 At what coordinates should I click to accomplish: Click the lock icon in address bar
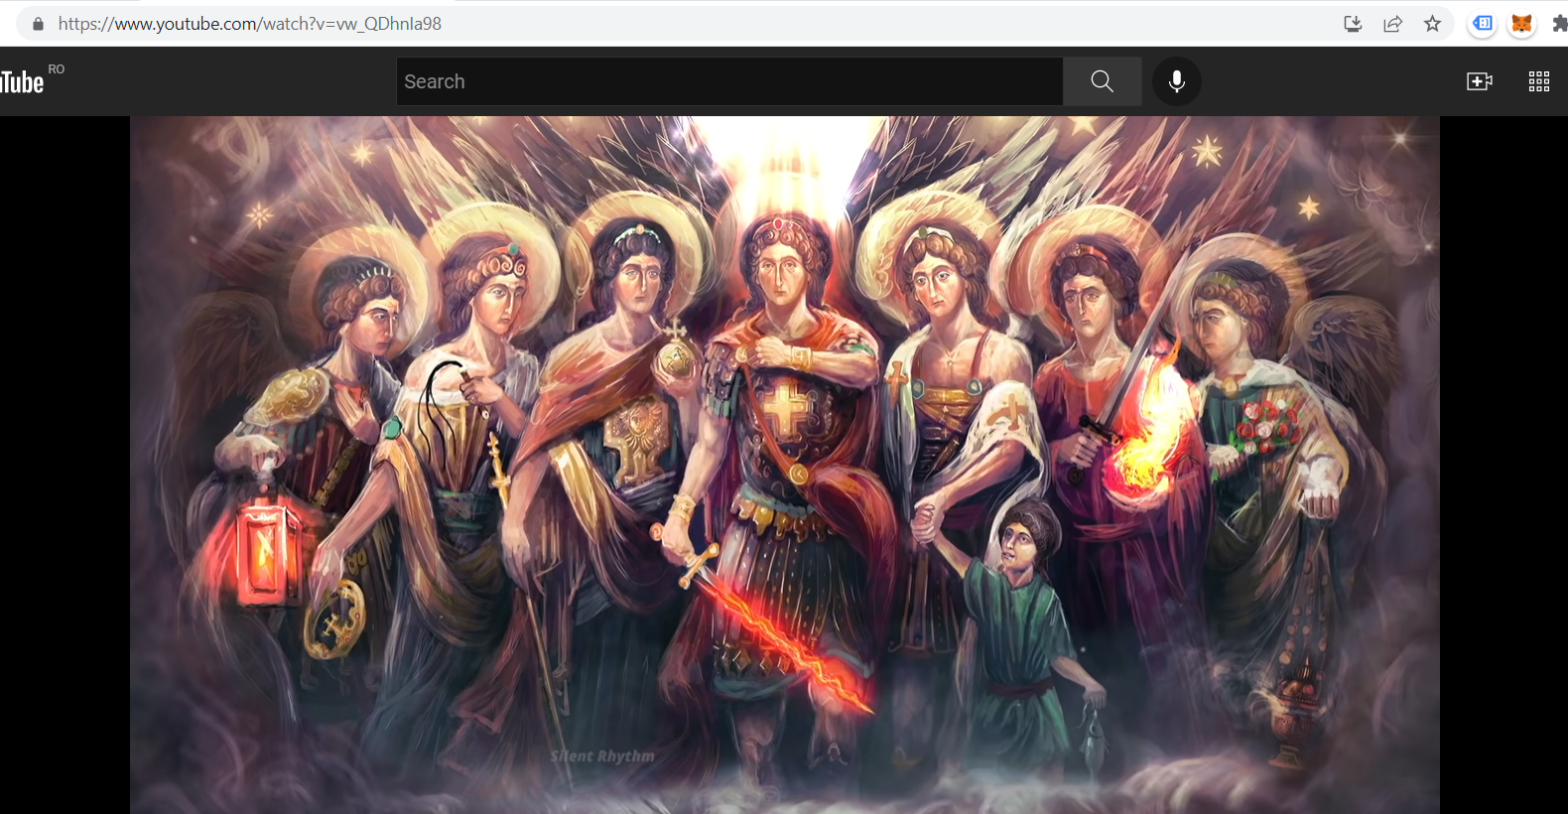click(38, 24)
